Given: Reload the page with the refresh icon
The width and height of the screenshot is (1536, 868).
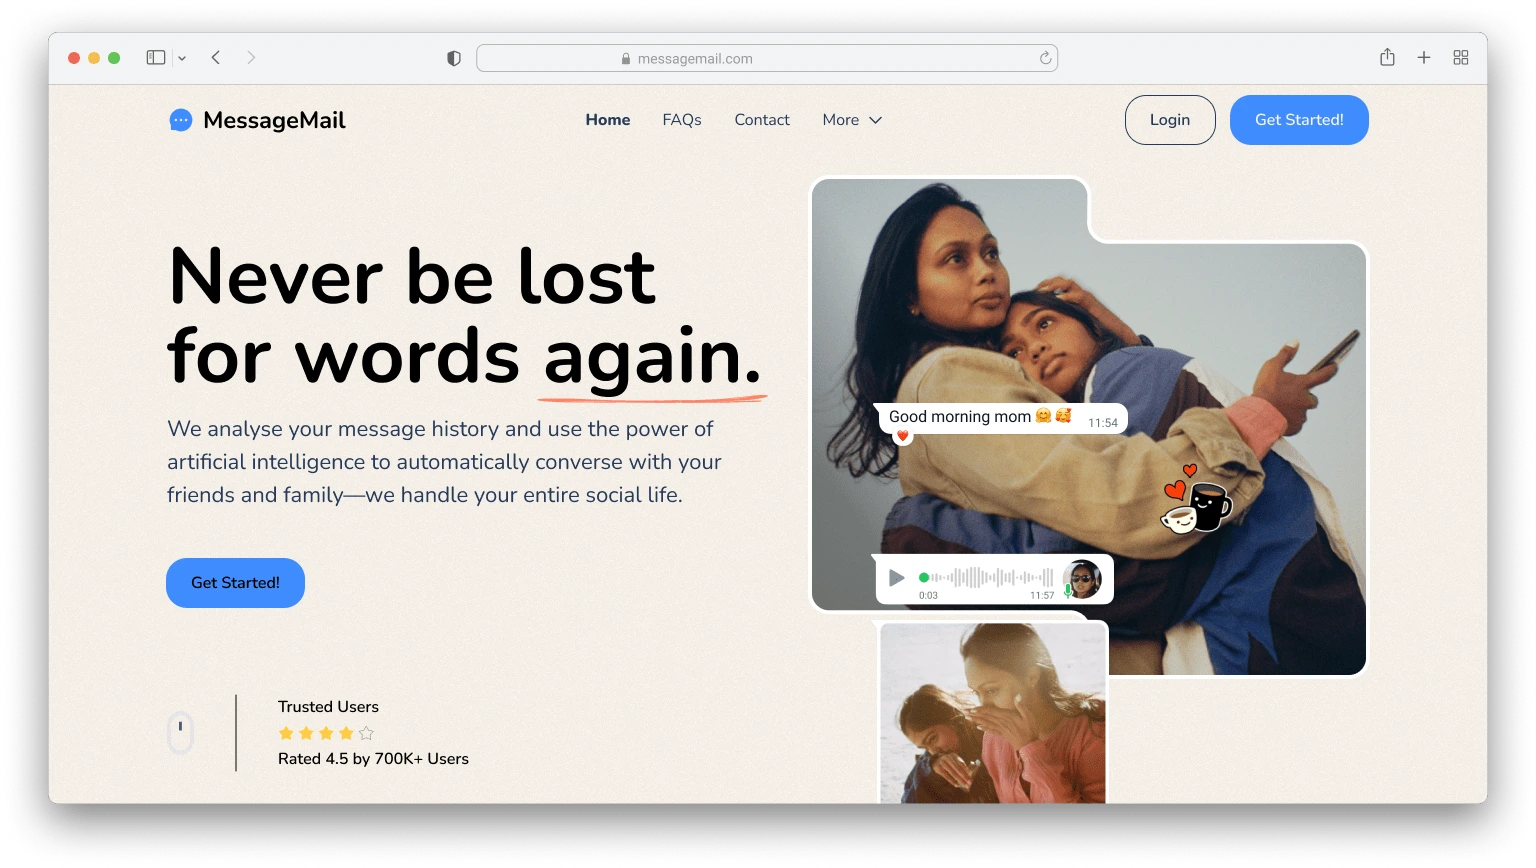Looking at the screenshot, I should point(1045,58).
